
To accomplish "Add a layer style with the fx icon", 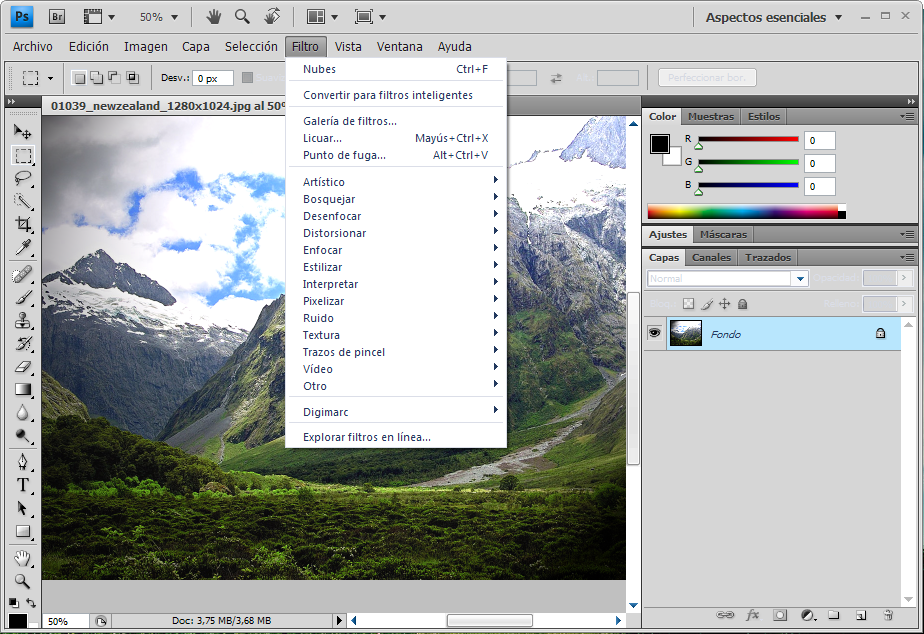I will [x=753, y=615].
